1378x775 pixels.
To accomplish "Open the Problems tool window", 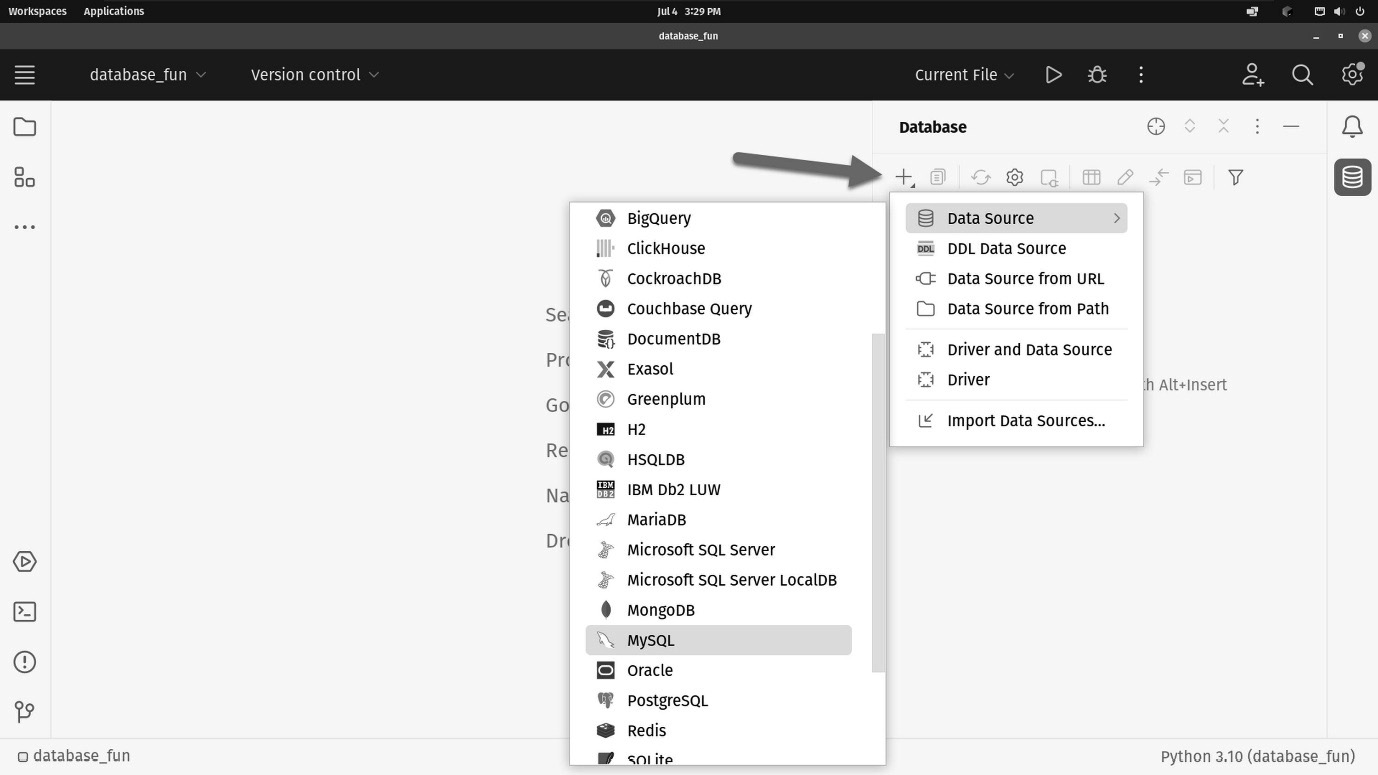I will pos(25,662).
